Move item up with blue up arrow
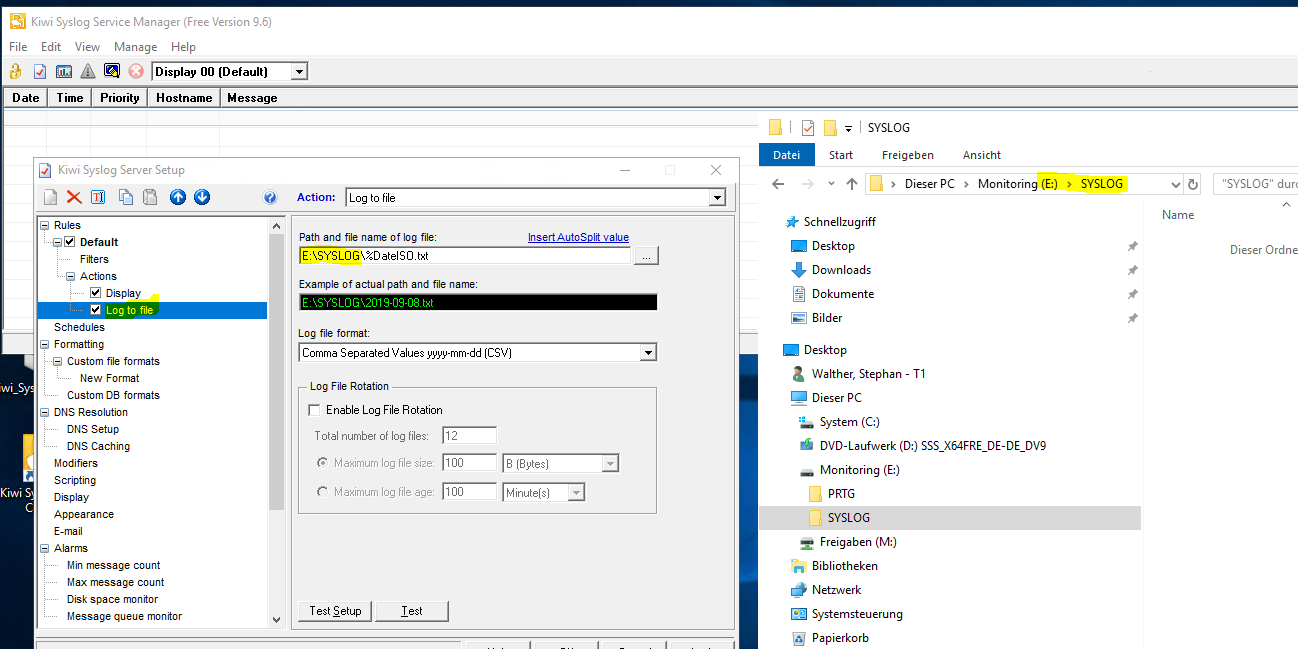1298x649 pixels. click(x=178, y=197)
